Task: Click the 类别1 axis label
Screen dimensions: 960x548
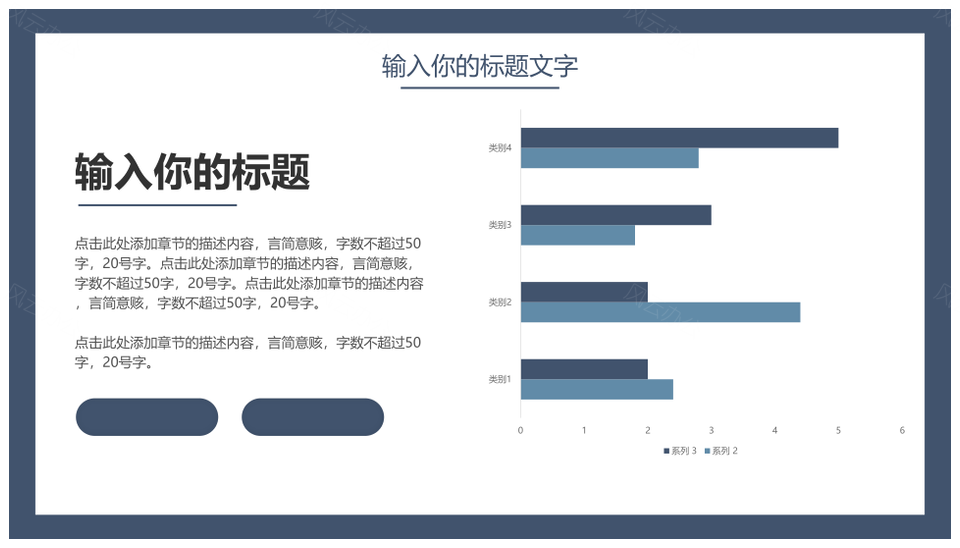Action: 500,379
